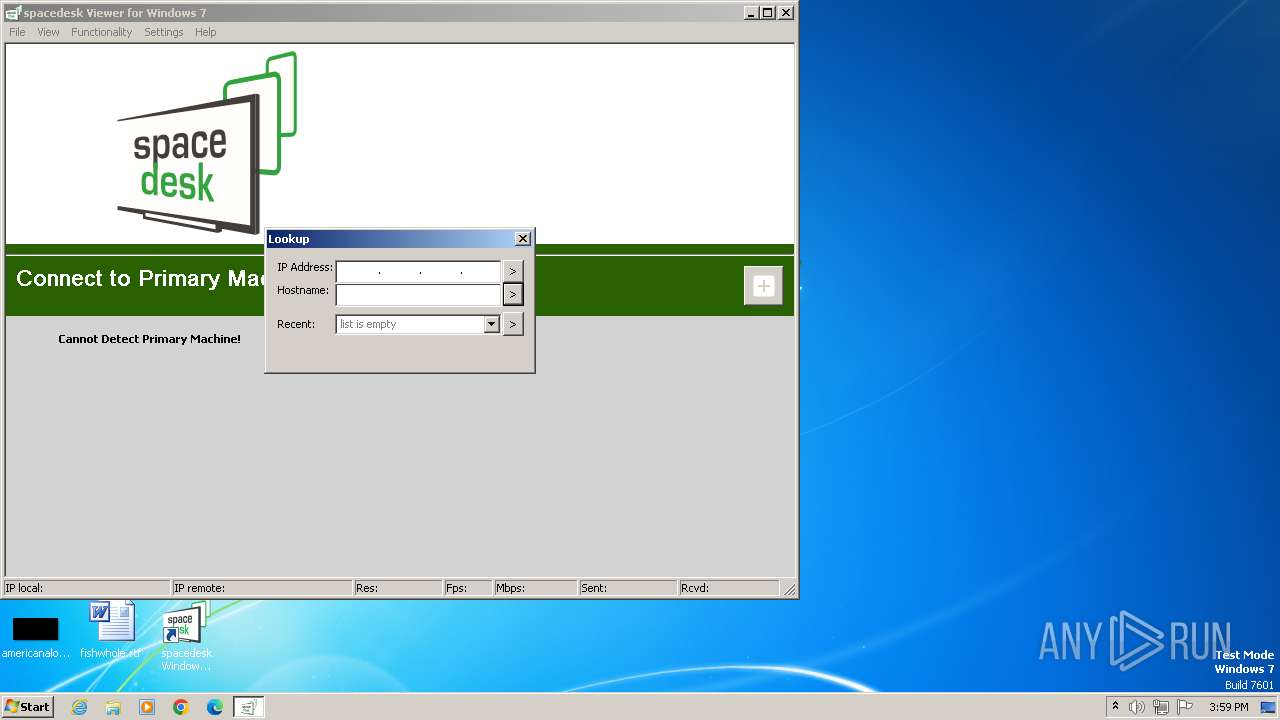Click the spacedesk window title bar icon

(x=13, y=13)
